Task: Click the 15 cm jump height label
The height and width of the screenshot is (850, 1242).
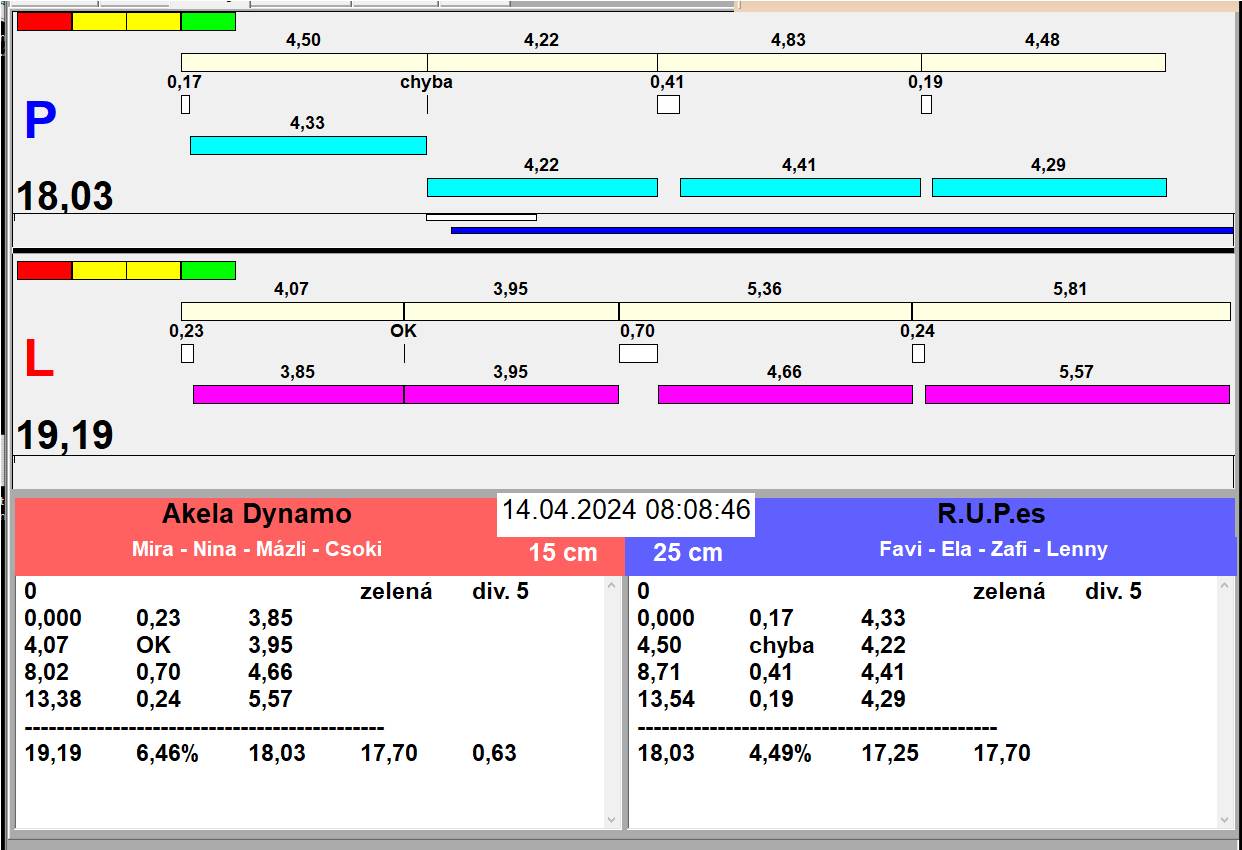Action: click(x=562, y=553)
